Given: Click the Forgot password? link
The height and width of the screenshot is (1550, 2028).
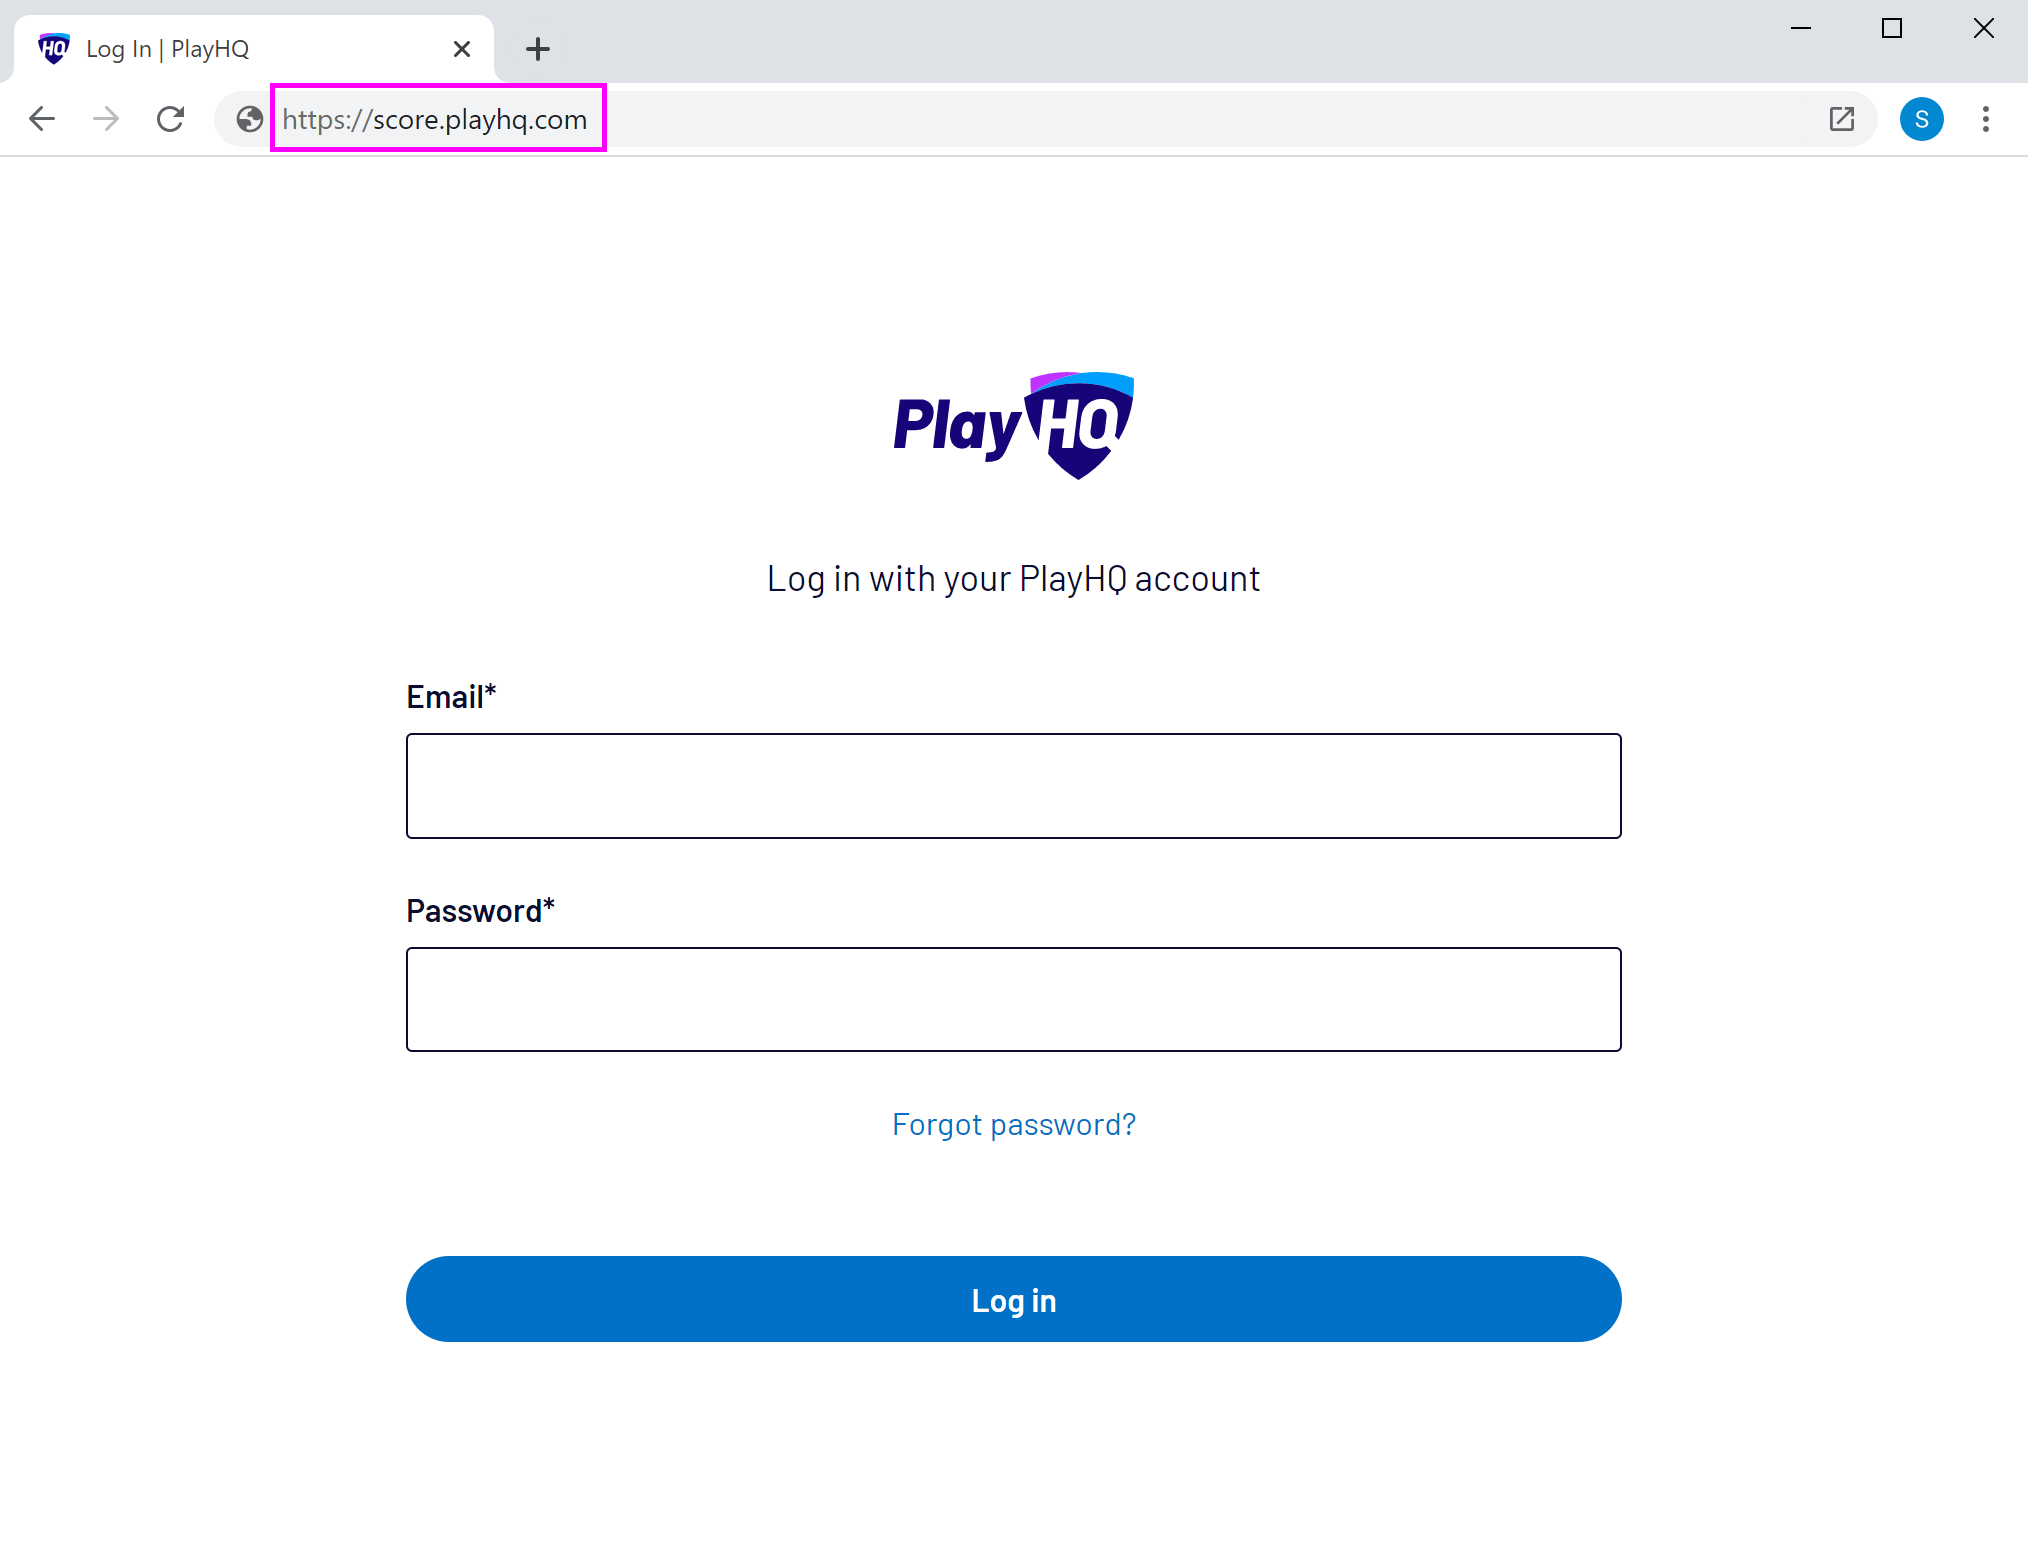Looking at the screenshot, I should [x=1013, y=1124].
